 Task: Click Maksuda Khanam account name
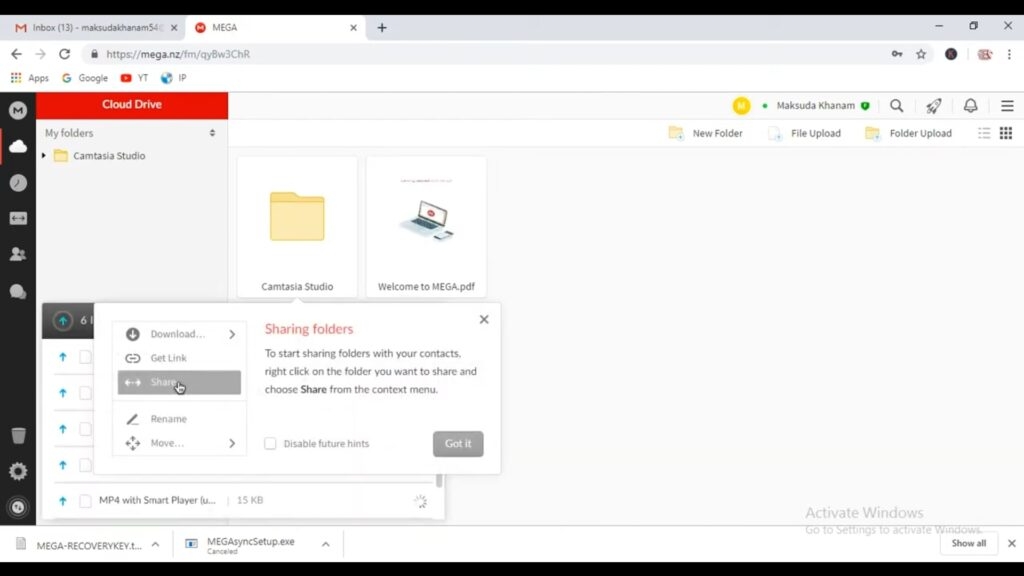[x=815, y=106]
